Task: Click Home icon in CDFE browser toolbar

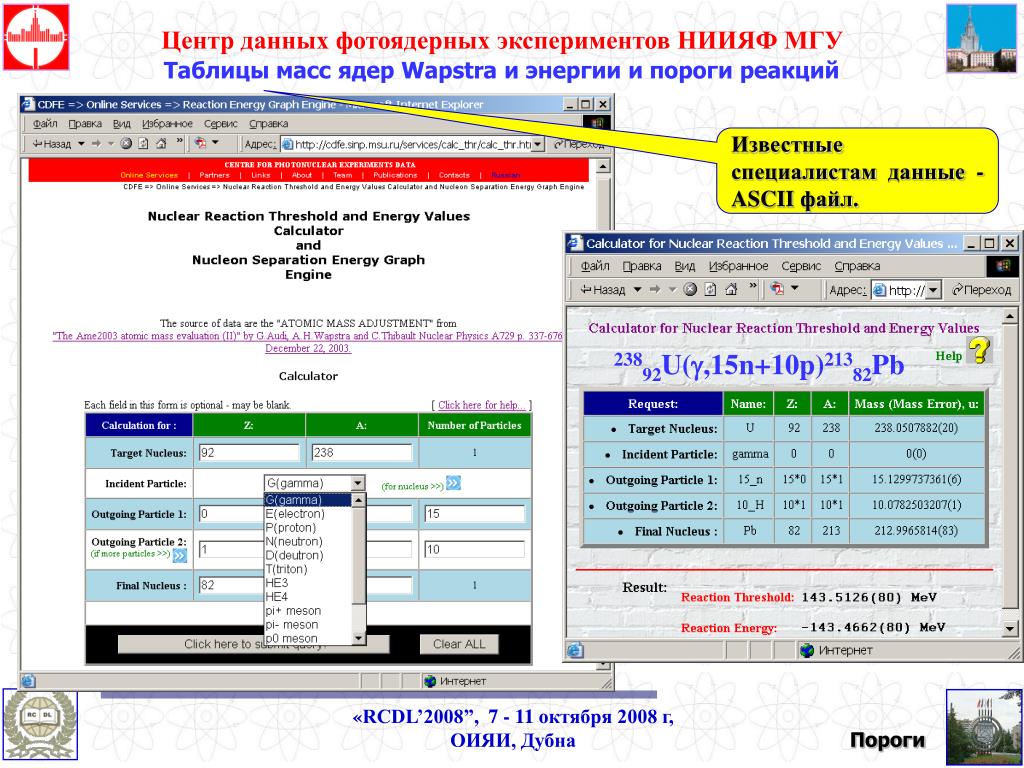Action: pyautogui.click(x=161, y=144)
